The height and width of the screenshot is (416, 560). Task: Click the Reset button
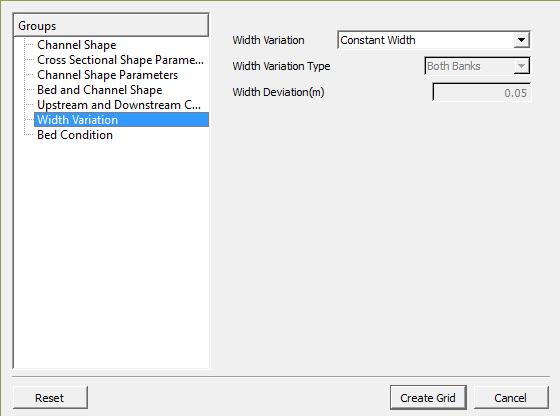pos(50,397)
